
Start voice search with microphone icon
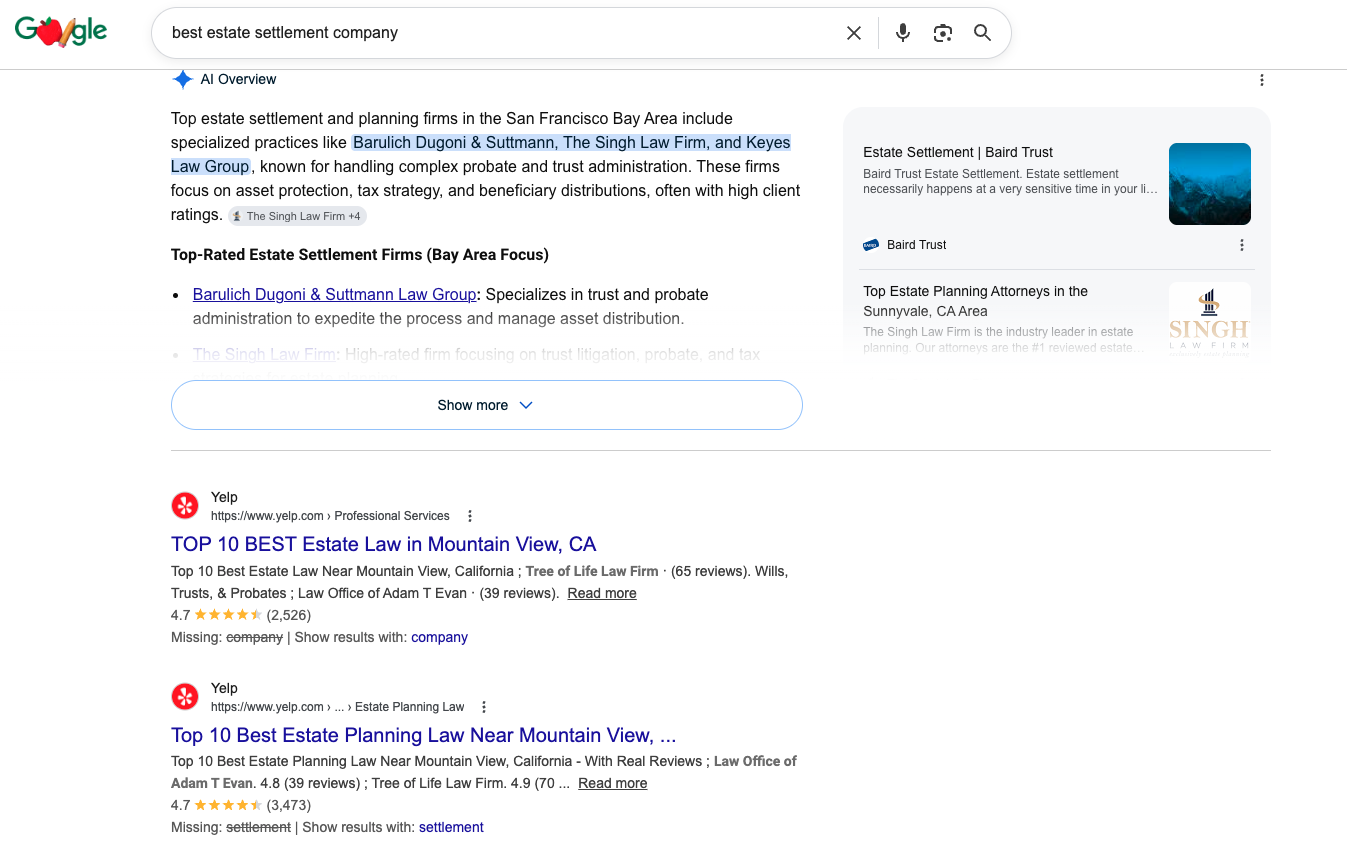903,33
